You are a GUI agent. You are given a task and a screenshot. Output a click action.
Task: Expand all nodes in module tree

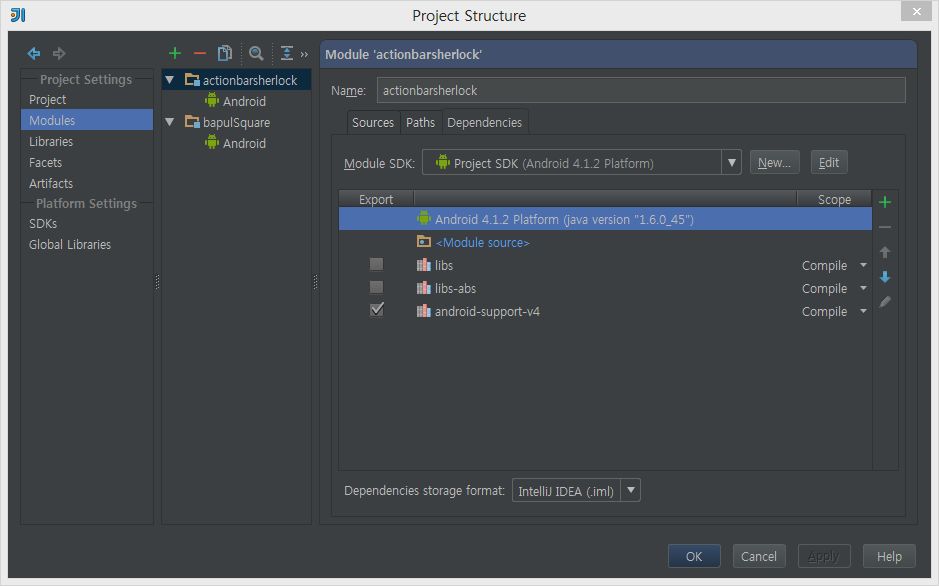point(287,54)
